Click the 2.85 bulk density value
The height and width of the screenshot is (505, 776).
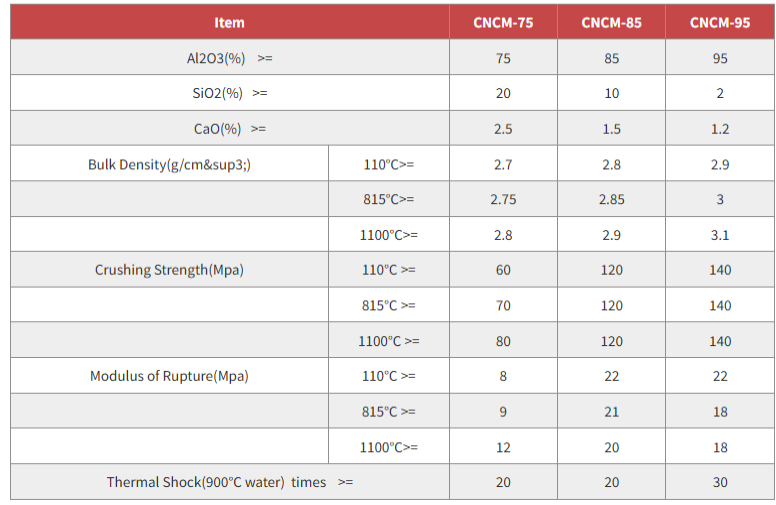click(x=611, y=199)
